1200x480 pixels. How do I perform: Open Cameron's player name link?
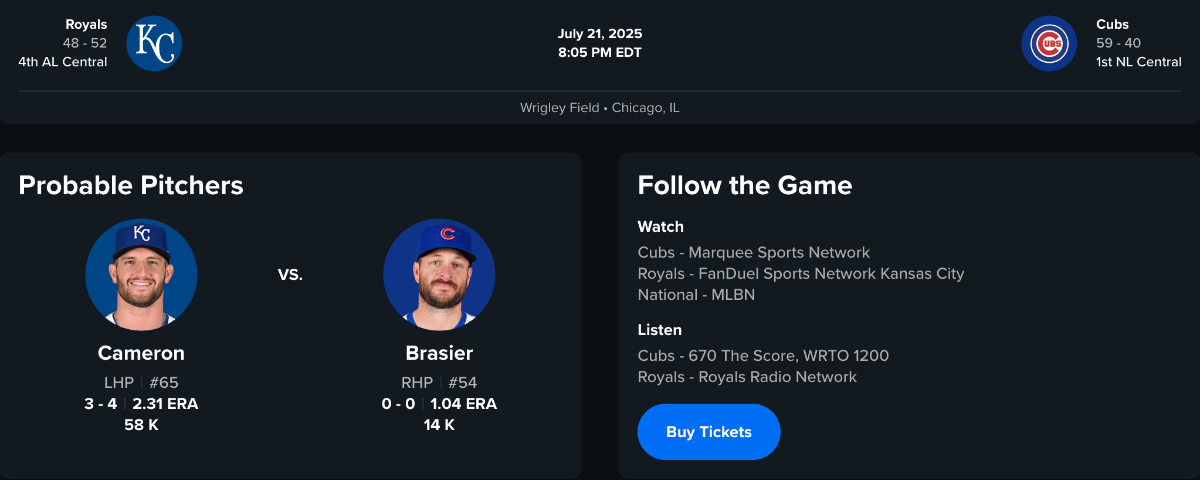(x=141, y=353)
